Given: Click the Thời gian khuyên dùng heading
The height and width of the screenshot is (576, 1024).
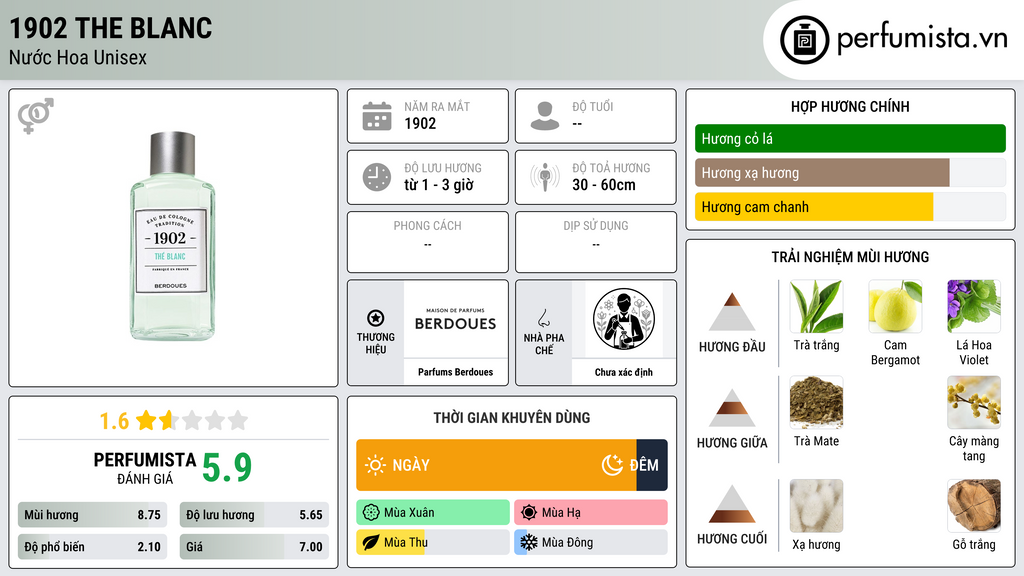Looking at the screenshot, I should click(x=512, y=418).
